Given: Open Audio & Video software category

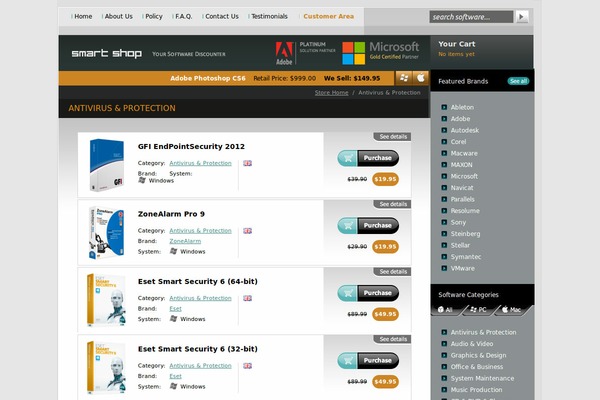Looking at the screenshot, I should [472, 344].
